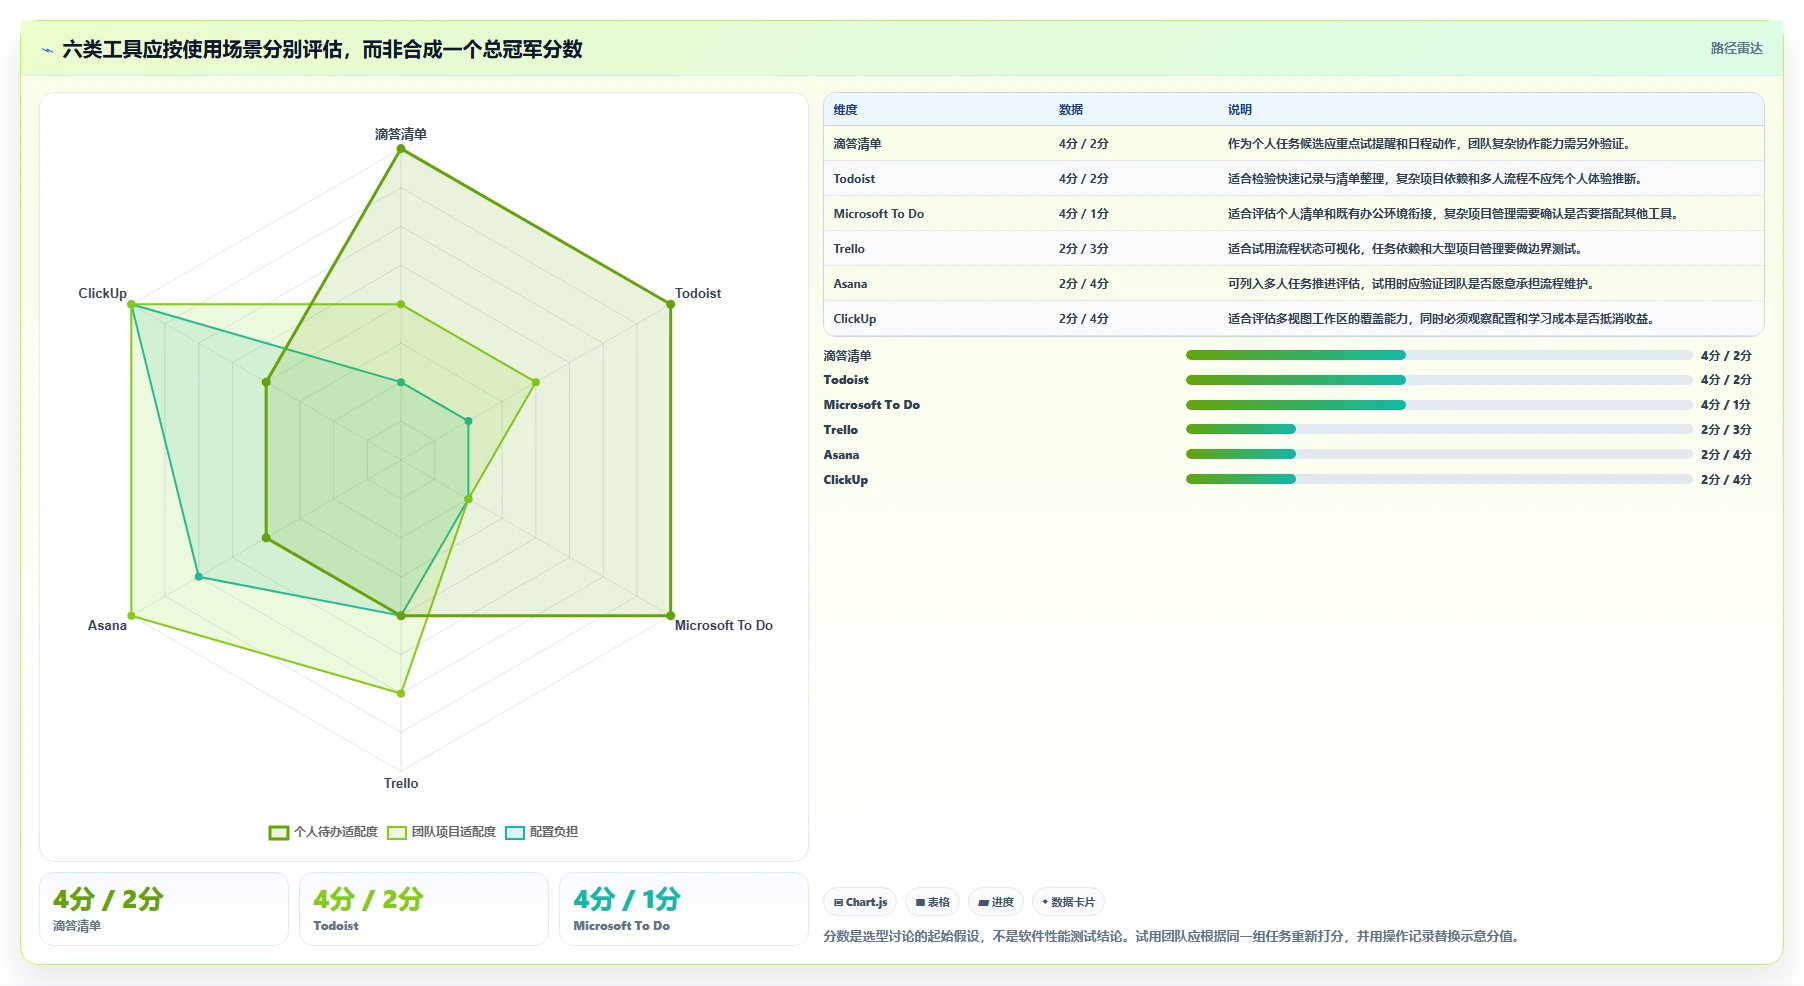Click the description starting 适合评估多视图
Screen dimensions: 1804x986
tap(1442, 319)
